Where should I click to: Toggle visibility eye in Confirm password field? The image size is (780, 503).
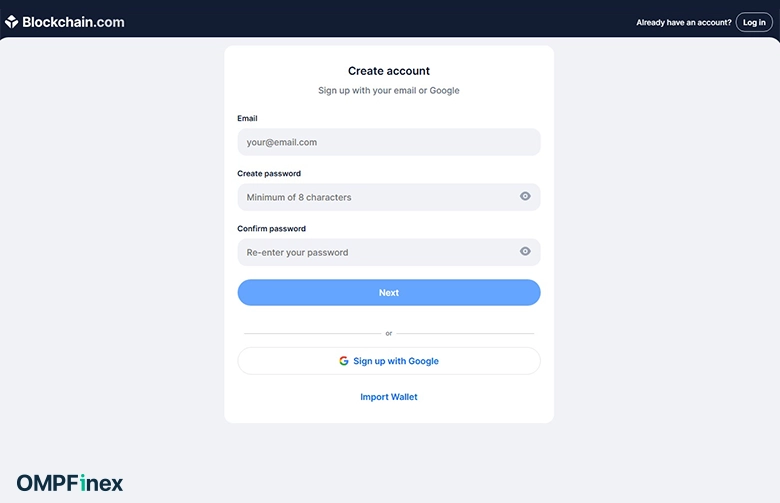coord(525,251)
